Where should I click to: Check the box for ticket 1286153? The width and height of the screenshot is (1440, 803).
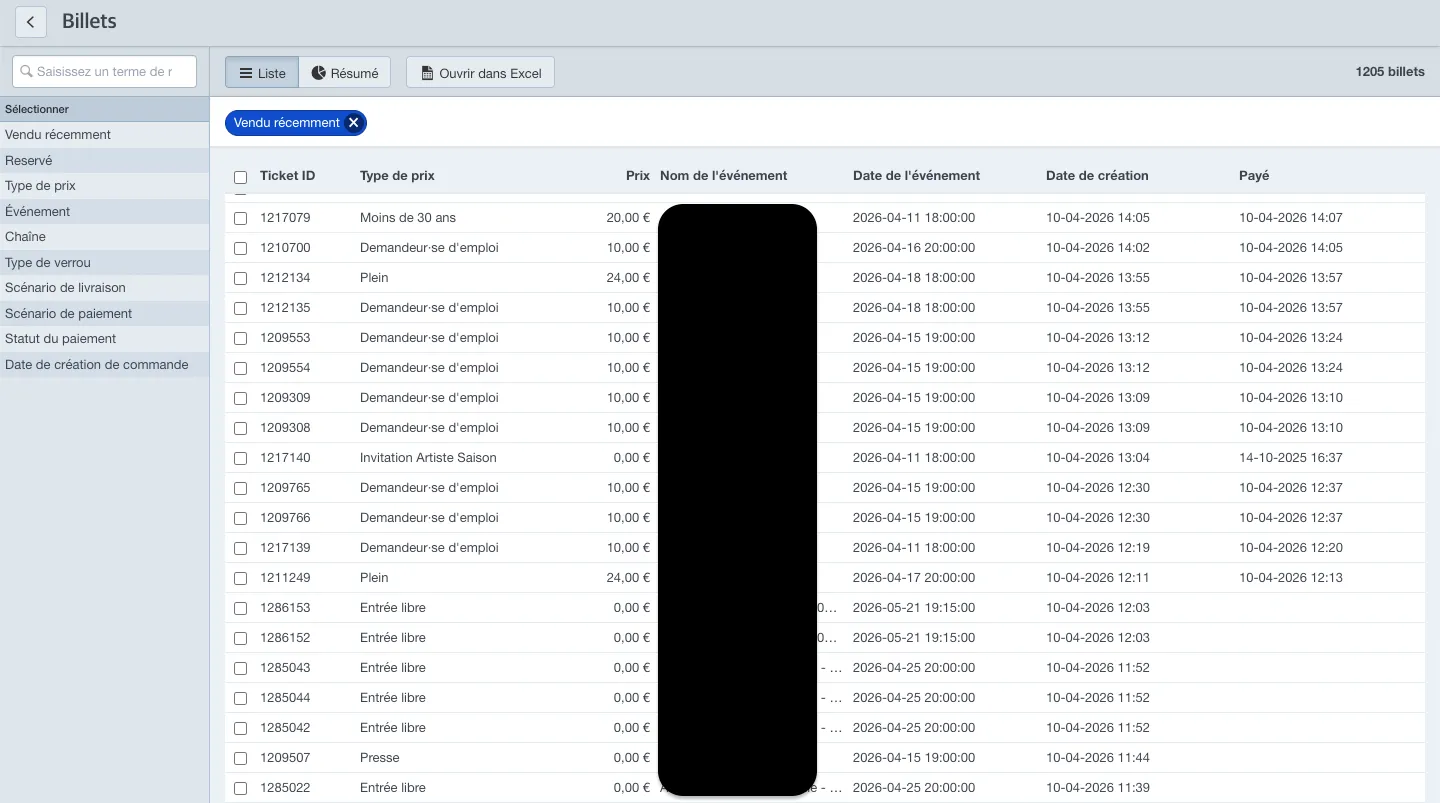pos(240,608)
